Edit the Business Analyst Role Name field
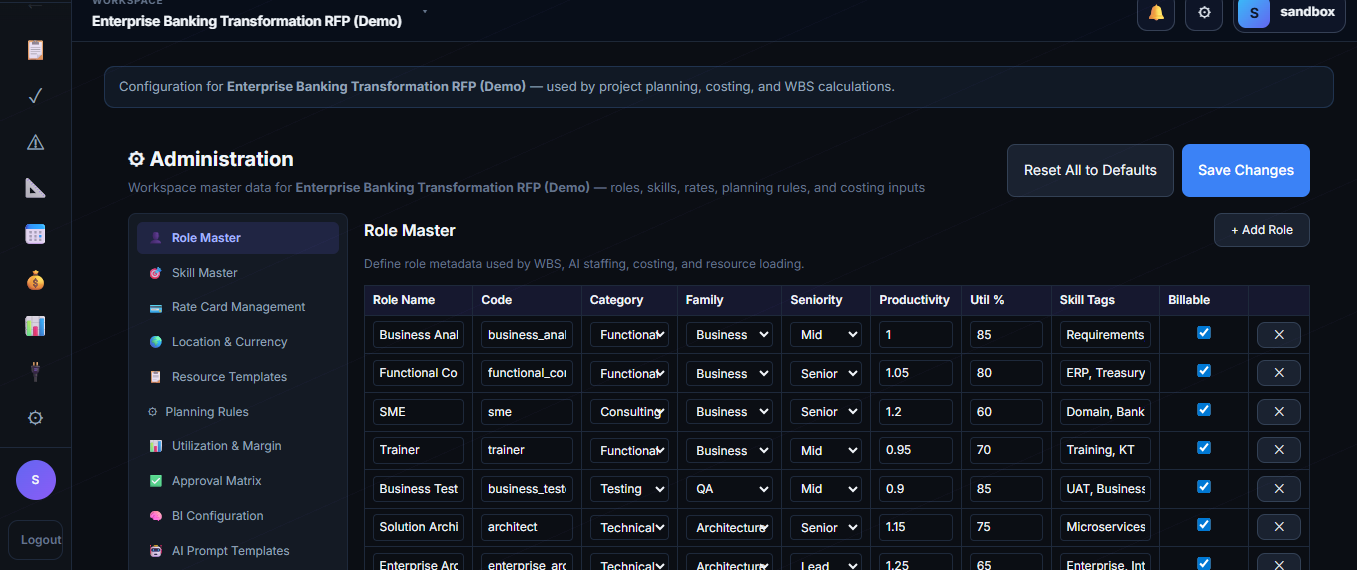This screenshot has height=570, width=1357. point(418,335)
